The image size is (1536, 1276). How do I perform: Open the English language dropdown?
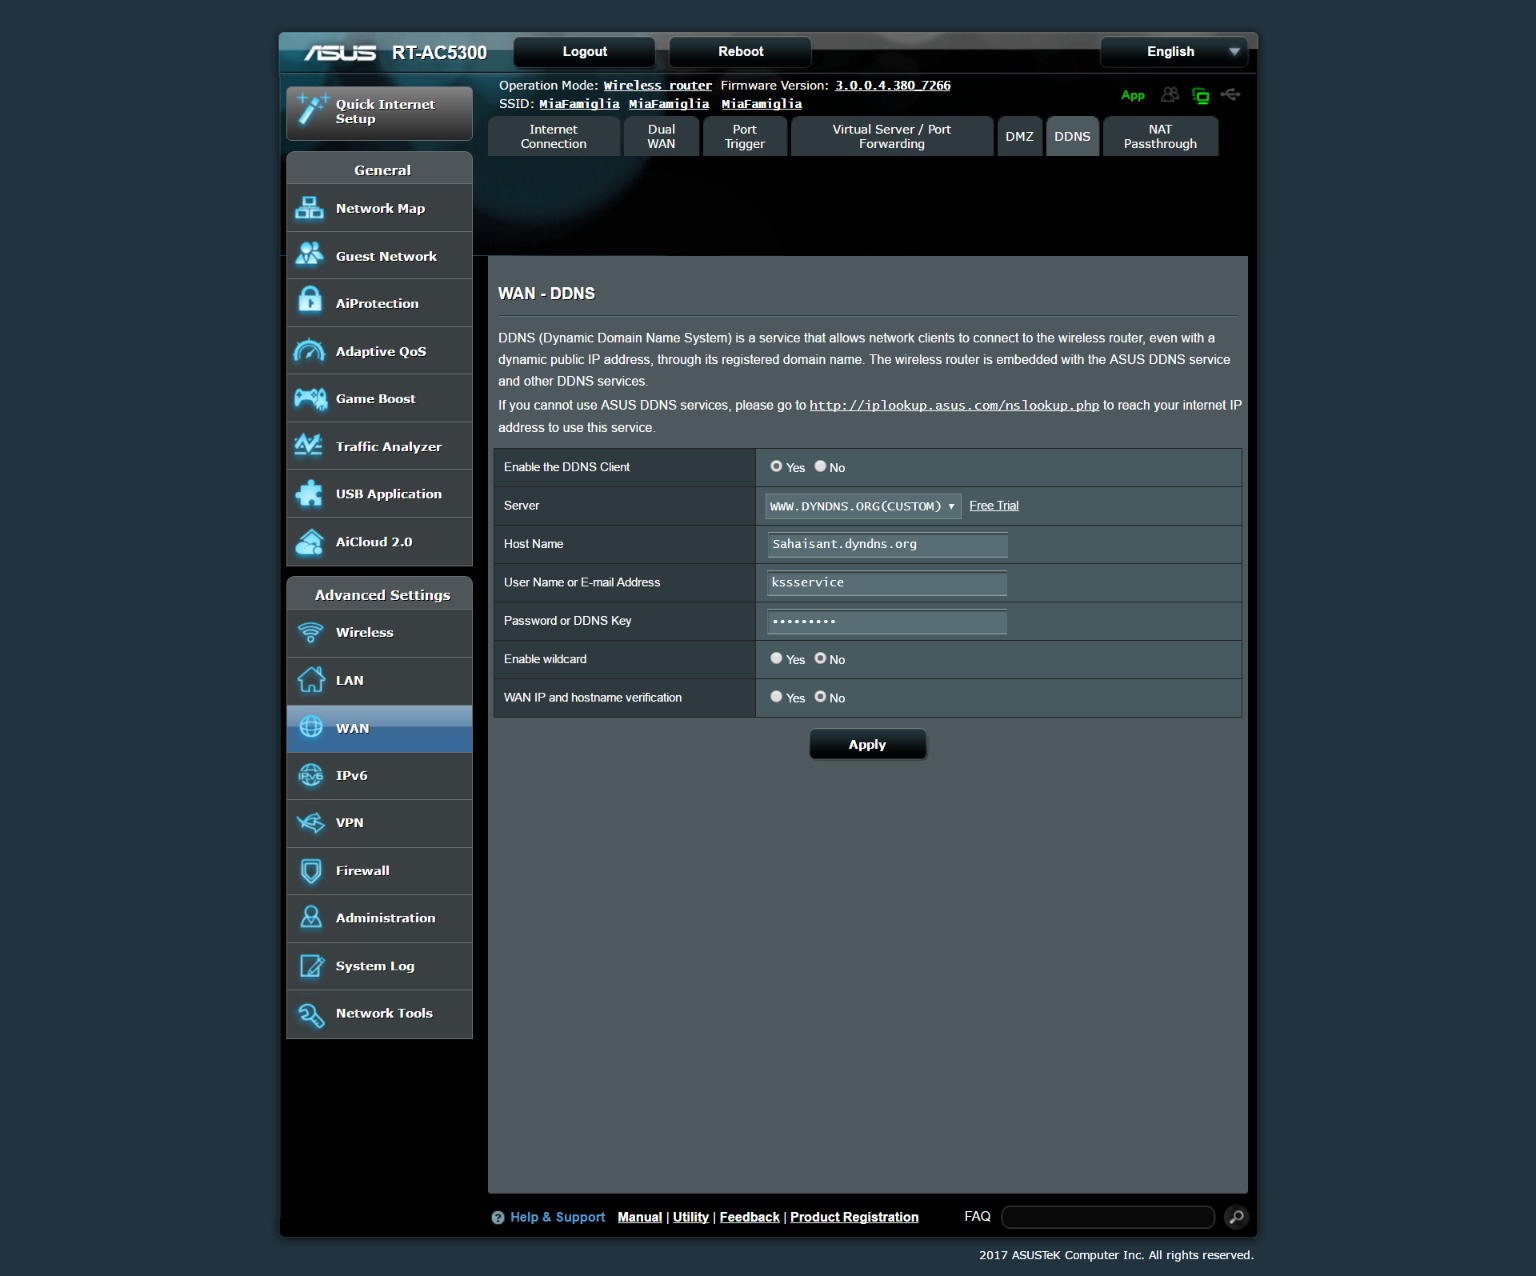[1173, 52]
